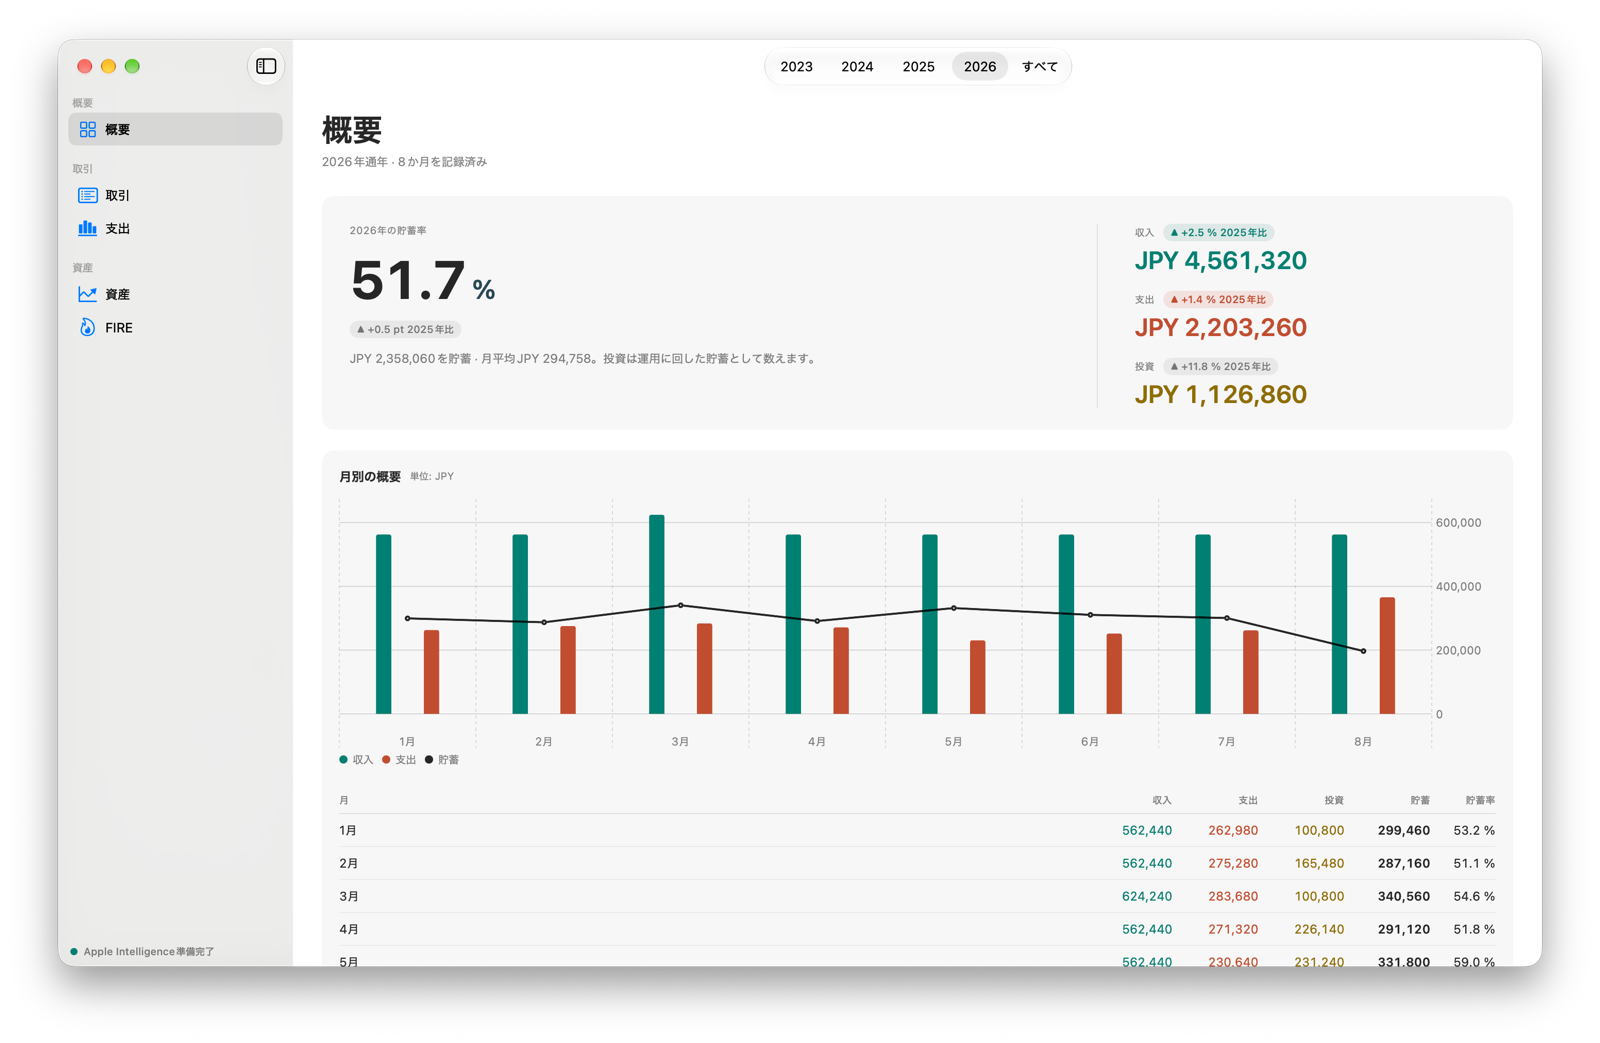Image resolution: width=1600 pixels, height=1043 pixels.
Task: Switch to the 2024 year tab
Action: tap(857, 67)
